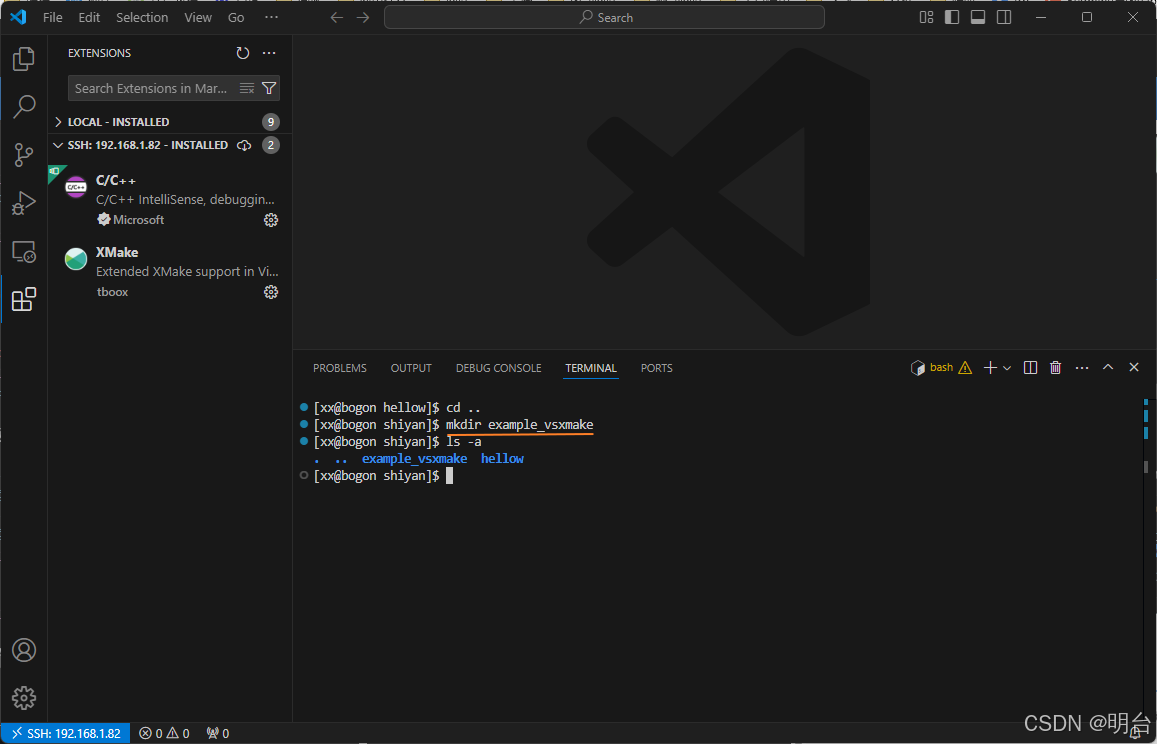The height and width of the screenshot is (744, 1157).
Task: Open the Manage gear in activity bar
Action: click(x=24, y=698)
